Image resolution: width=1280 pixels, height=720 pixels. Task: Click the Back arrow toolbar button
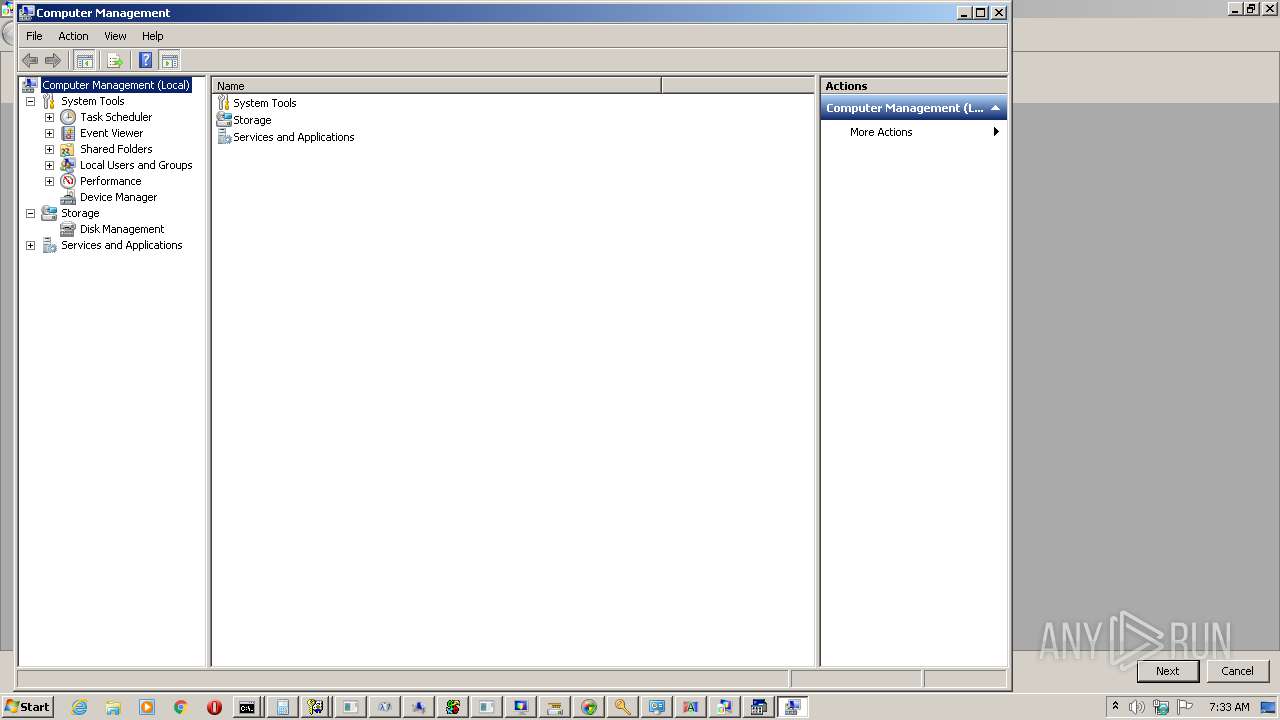coord(30,60)
